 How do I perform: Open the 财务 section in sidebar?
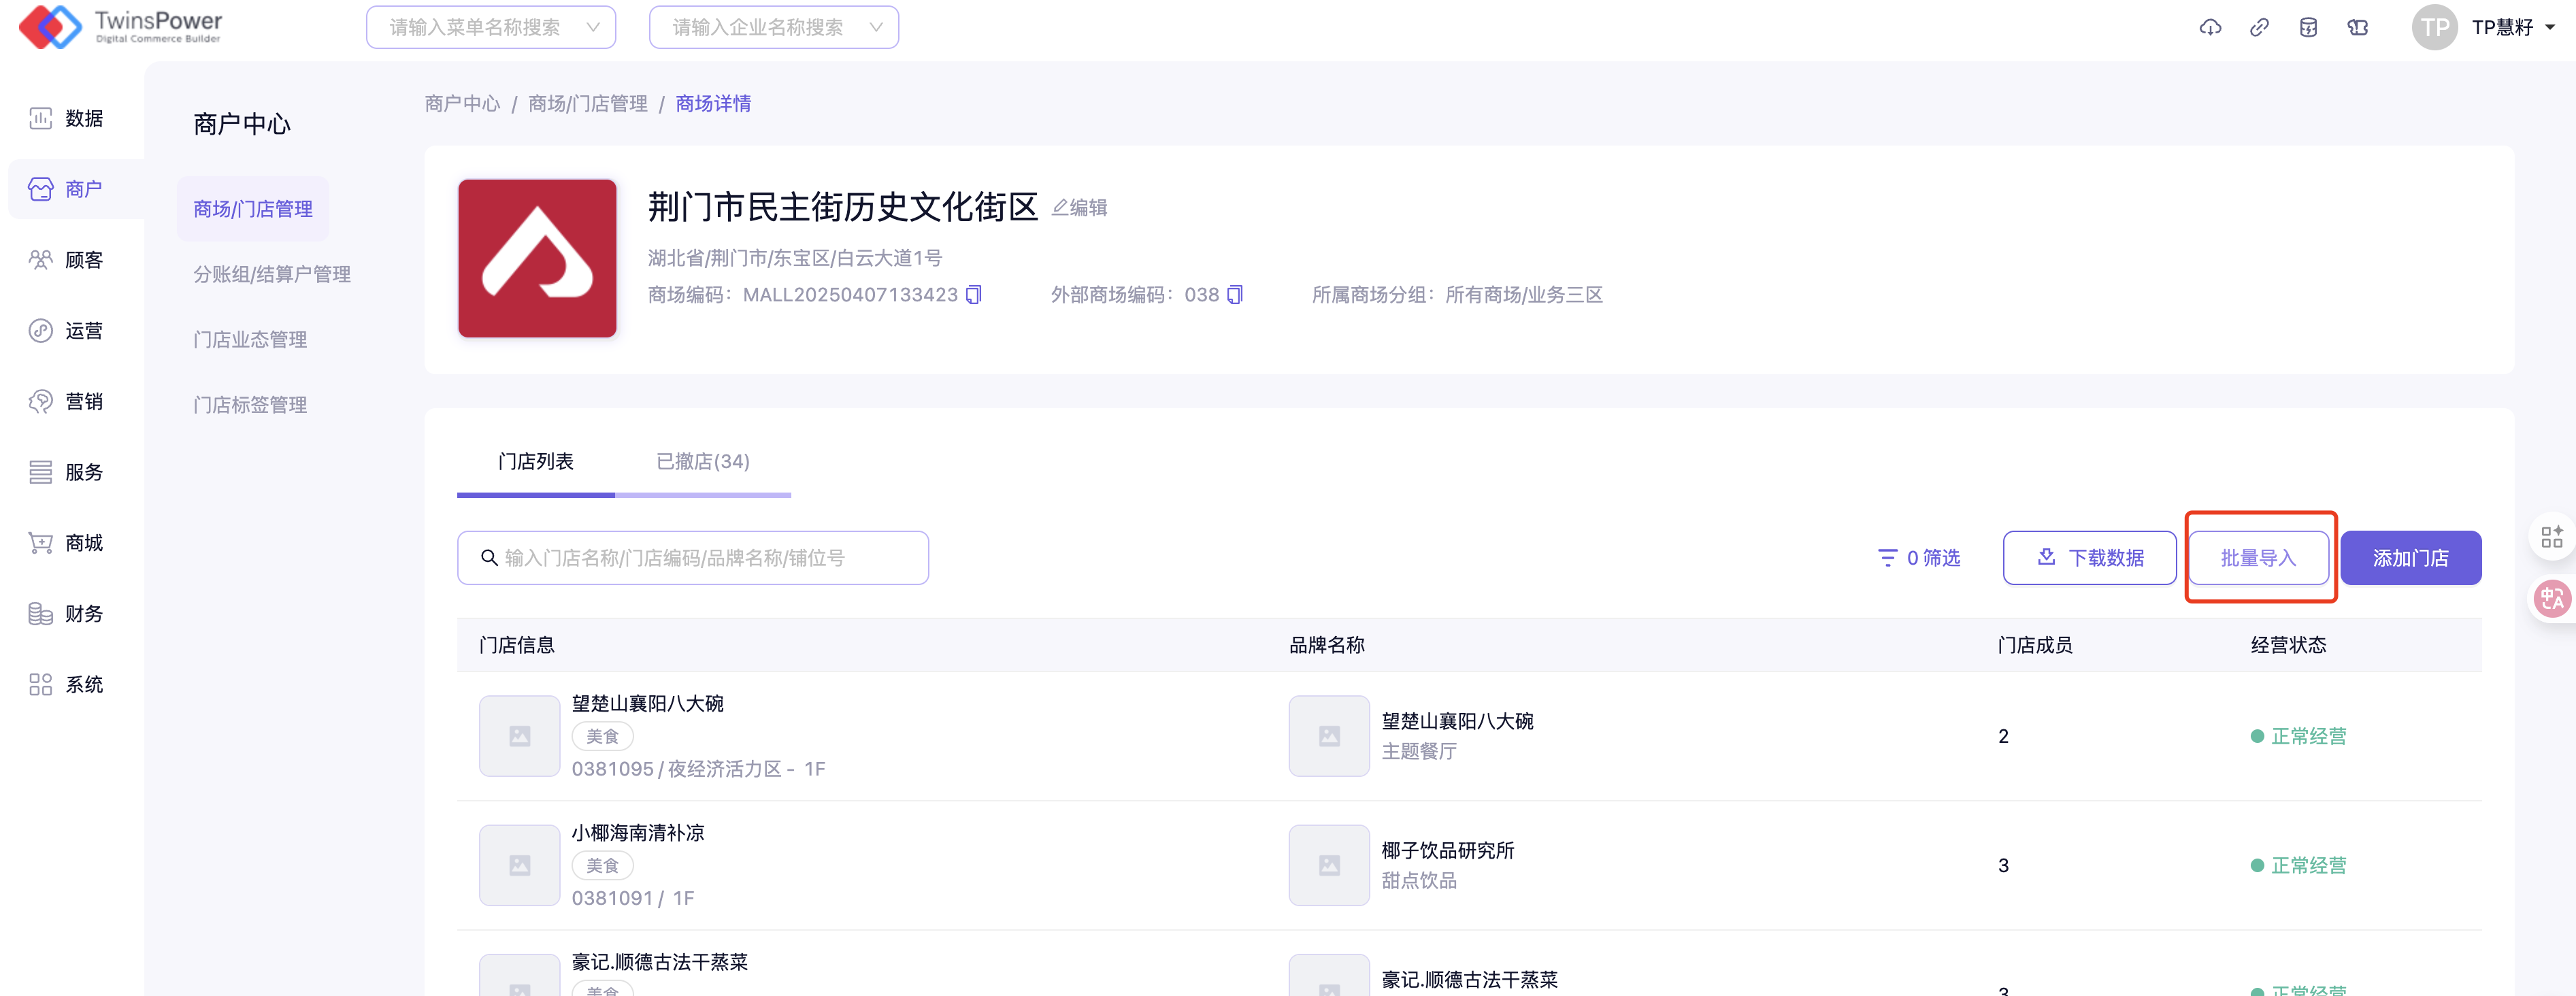[66, 614]
